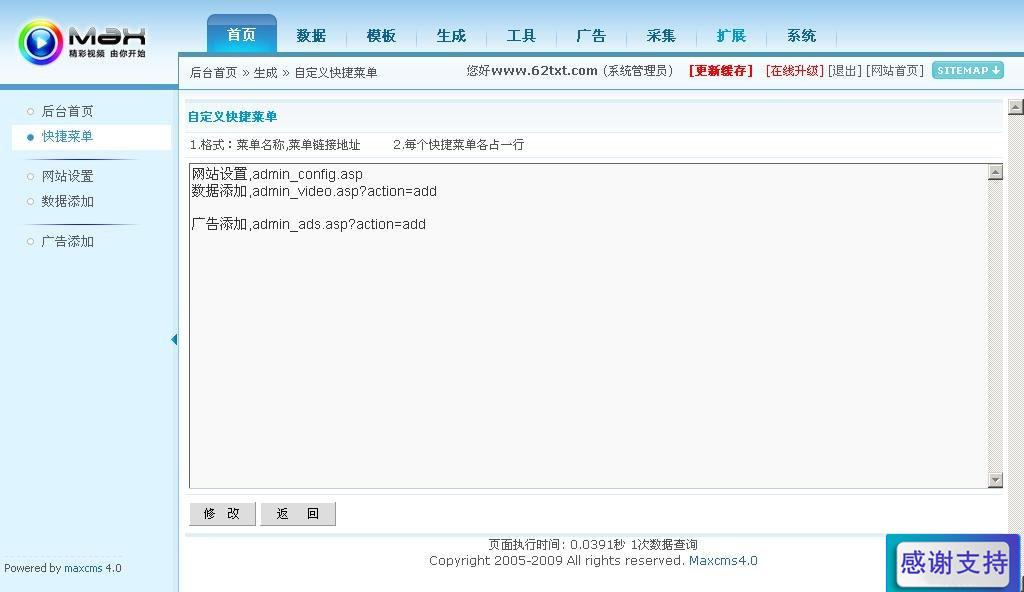Click the 广告添加,admin_ads.asp?action=add line
Image resolution: width=1024 pixels, height=592 pixels.
click(x=308, y=224)
